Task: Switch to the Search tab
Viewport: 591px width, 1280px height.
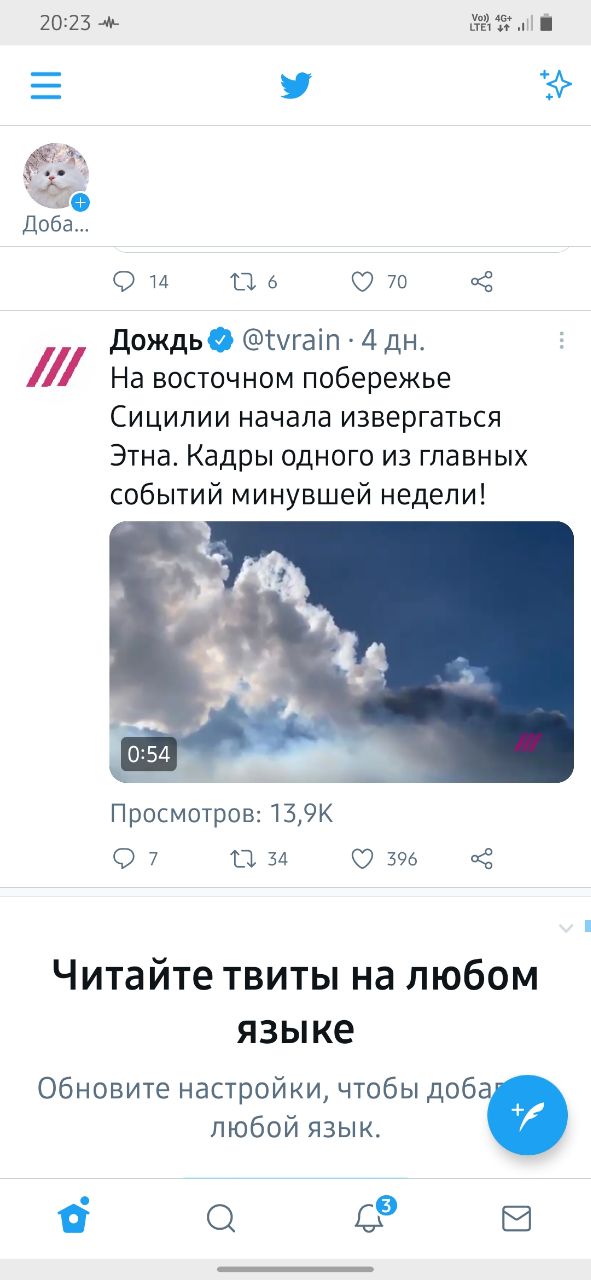Action: pyautogui.click(x=221, y=1218)
